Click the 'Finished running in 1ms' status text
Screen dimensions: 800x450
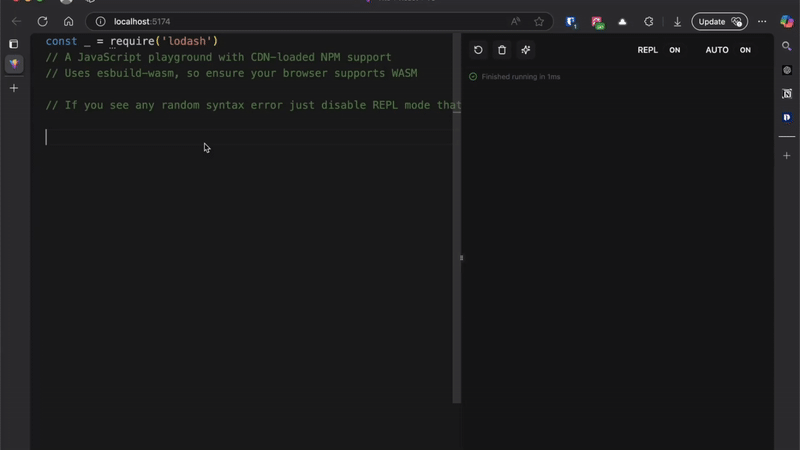click(x=521, y=77)
